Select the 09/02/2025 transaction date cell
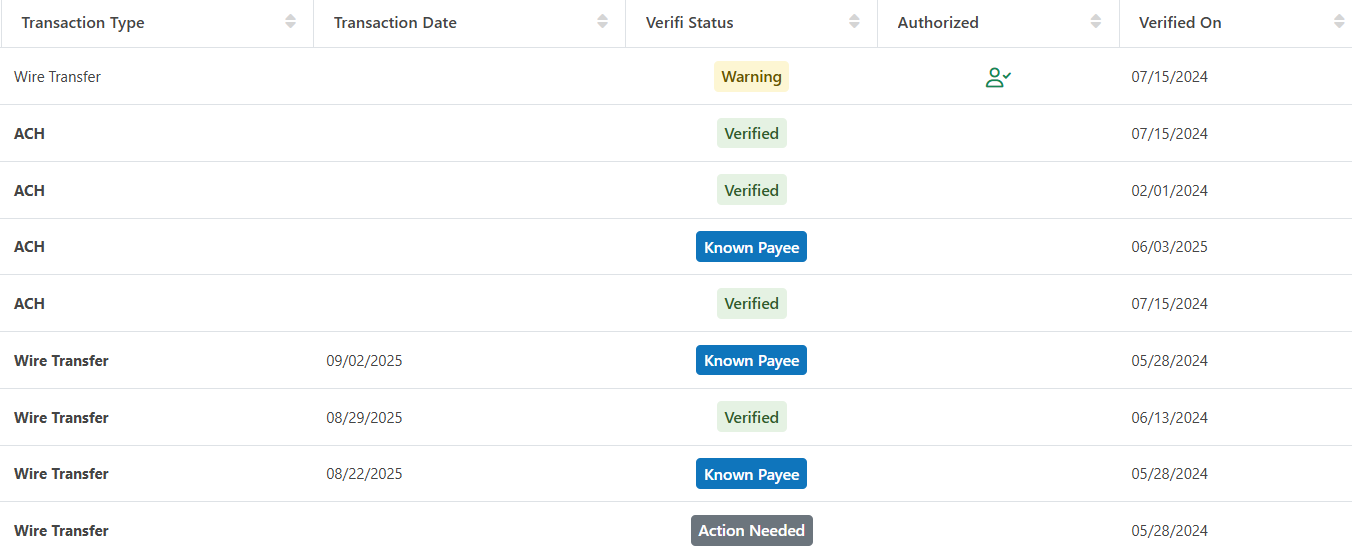 coord(364,361)
